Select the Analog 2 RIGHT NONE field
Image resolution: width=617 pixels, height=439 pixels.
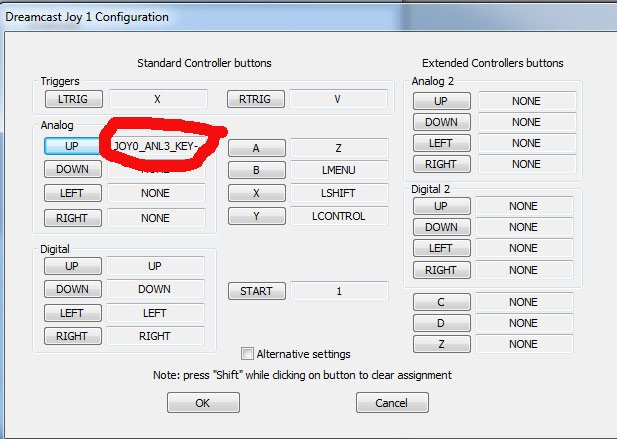click(527, 164)
